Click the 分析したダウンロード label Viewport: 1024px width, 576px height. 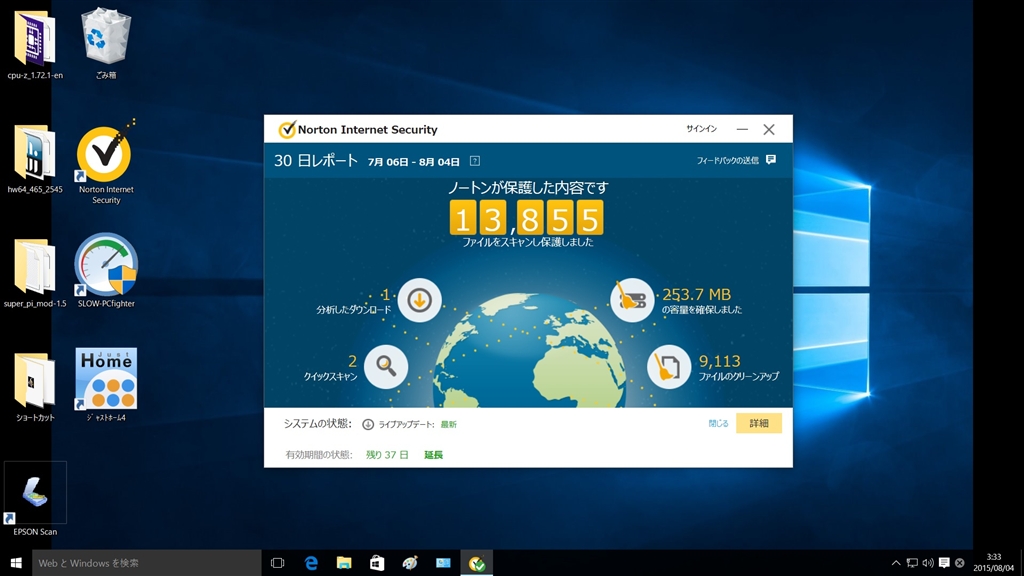pyautogui.click(x=353, y=310)
